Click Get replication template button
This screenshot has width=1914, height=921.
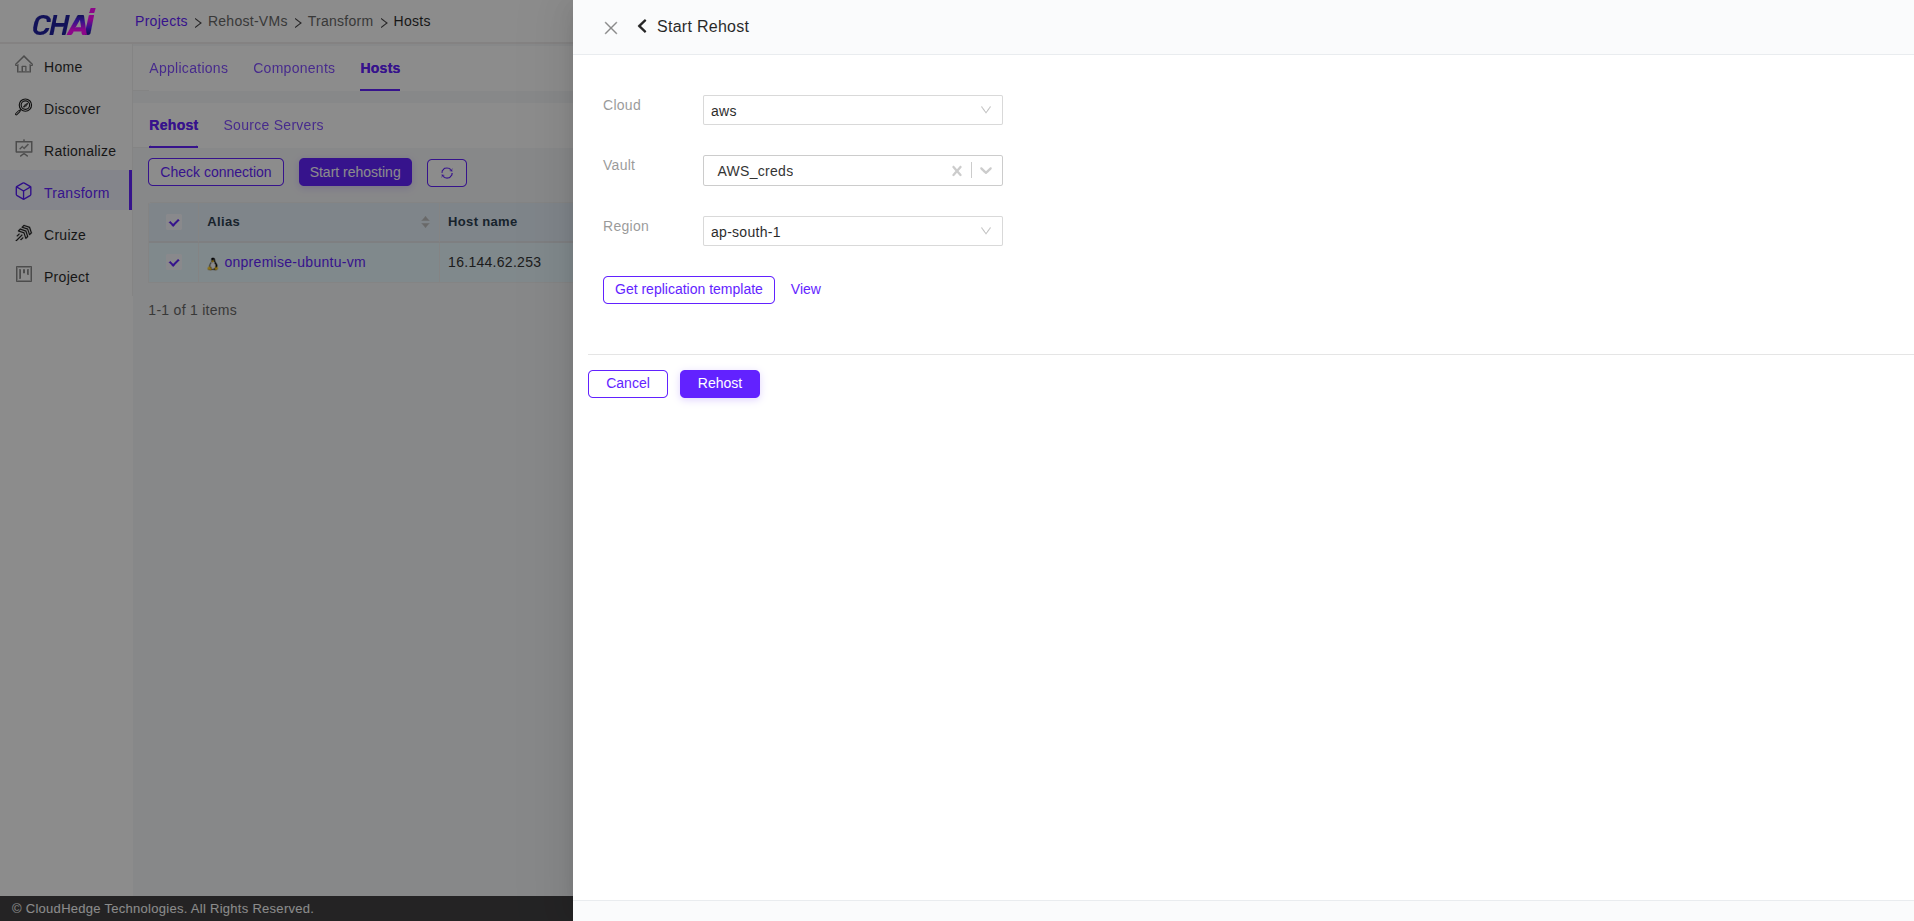point(689,290)
